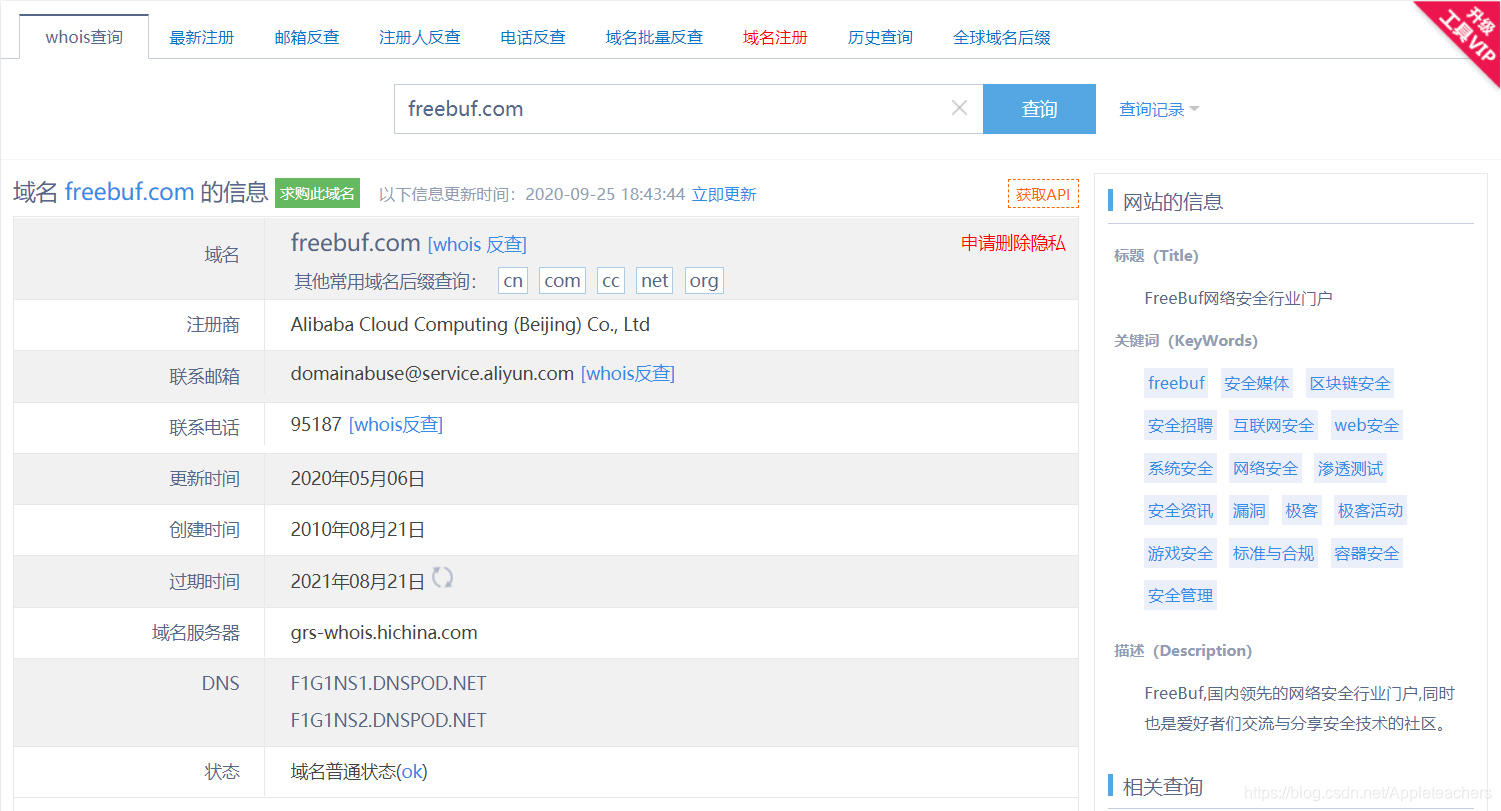Open the 邮箱反查 tab
This screenshot has height=811, width=1501.
pyautogui.click(x=307, y=37)
